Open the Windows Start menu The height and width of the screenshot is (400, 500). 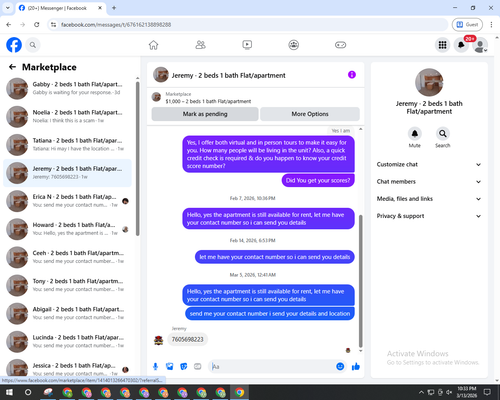coord(9,392)
